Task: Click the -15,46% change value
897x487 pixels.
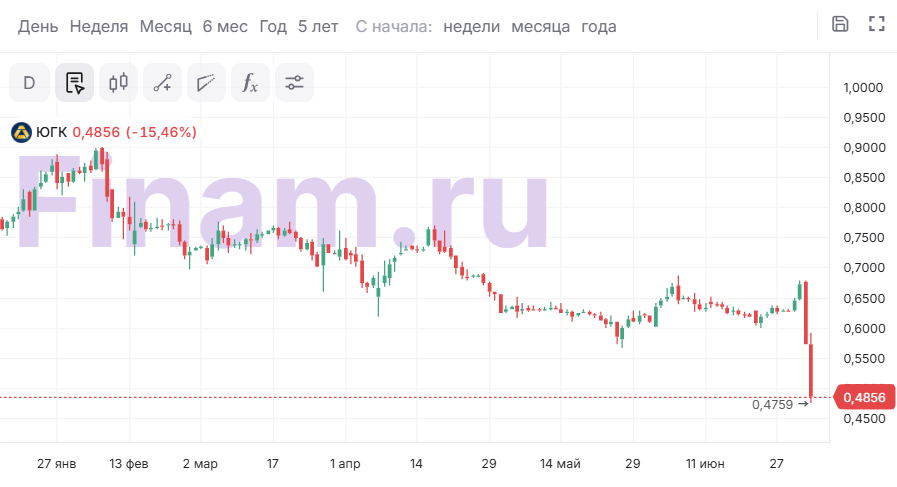Action: pyautogui.click(x=161, y=132)
